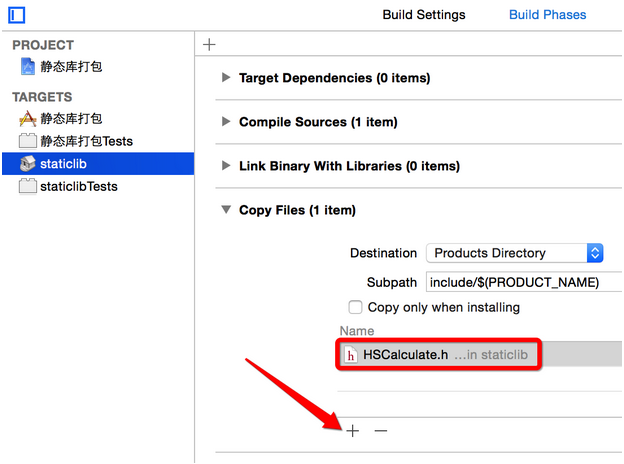The height and width of the screenshot is (464, 624).
Task: Expand Link Binary With Libraries section
Action: point(226,166)
